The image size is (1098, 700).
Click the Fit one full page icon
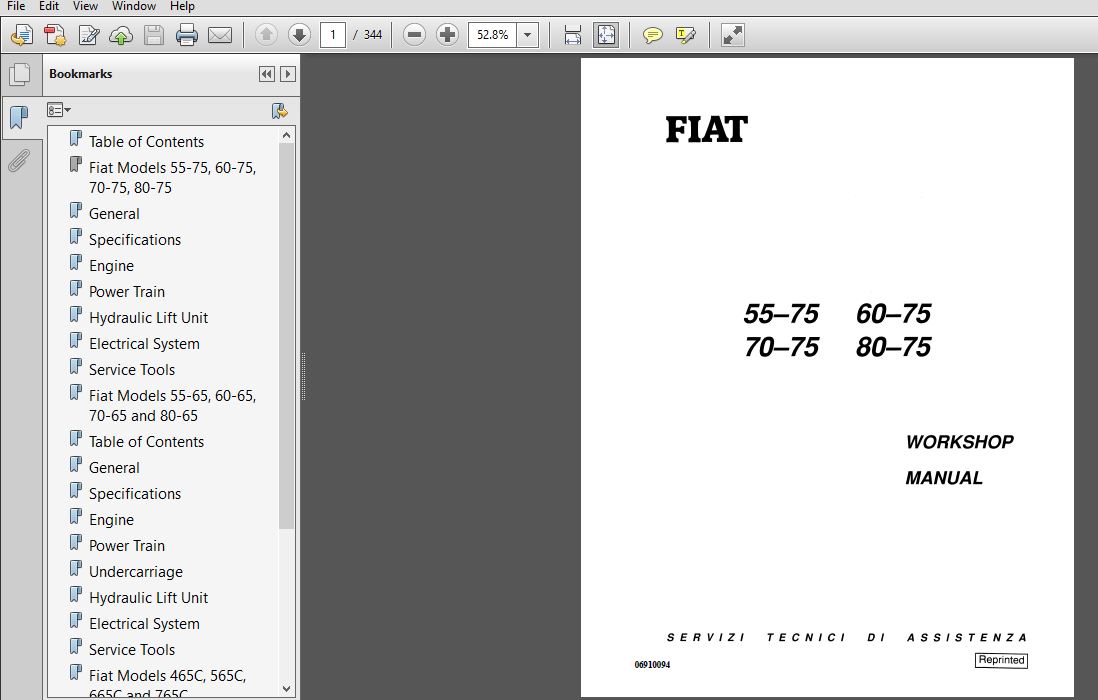[606, 34]
